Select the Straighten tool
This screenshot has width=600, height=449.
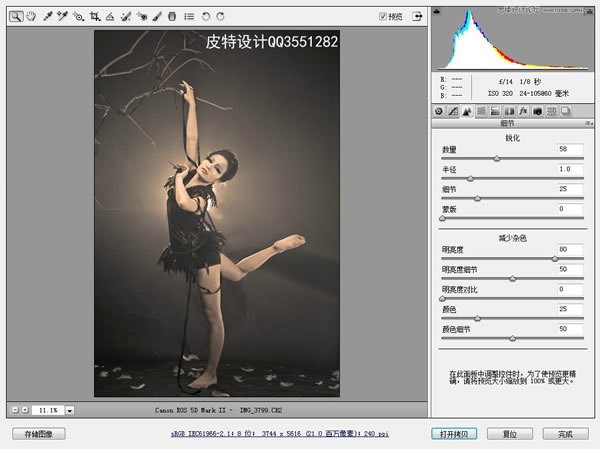coord(110,16)
